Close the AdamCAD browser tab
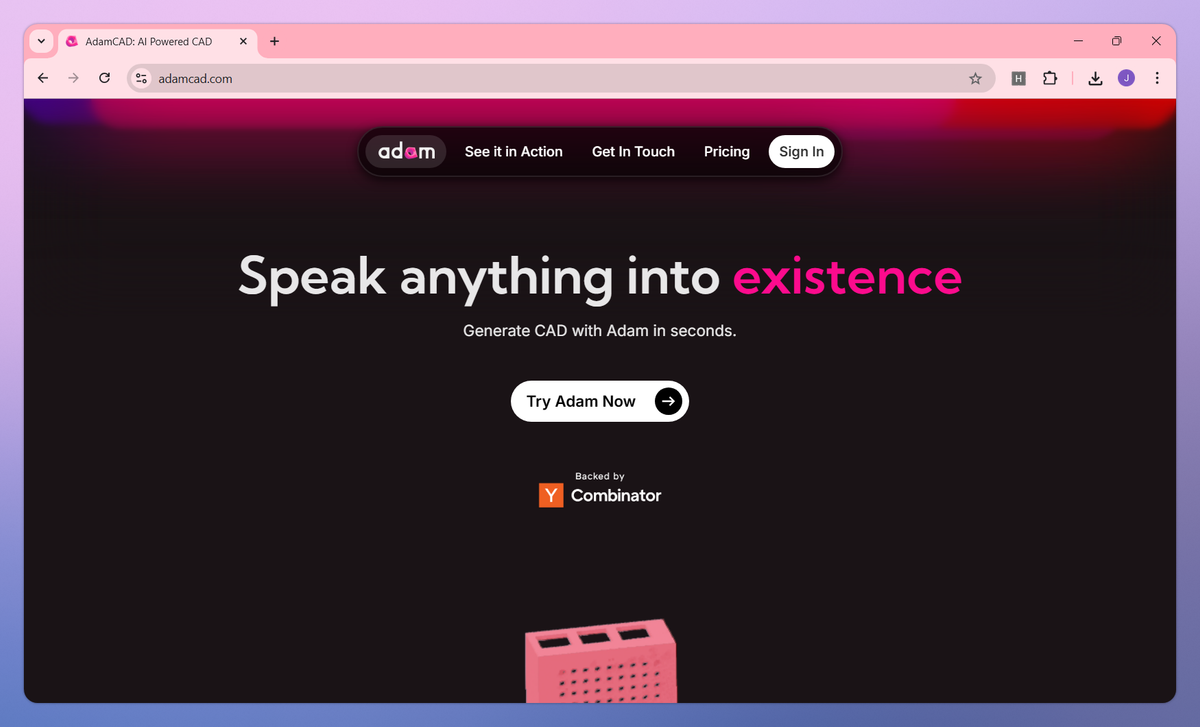1200x727 pixels. (243, 41)
